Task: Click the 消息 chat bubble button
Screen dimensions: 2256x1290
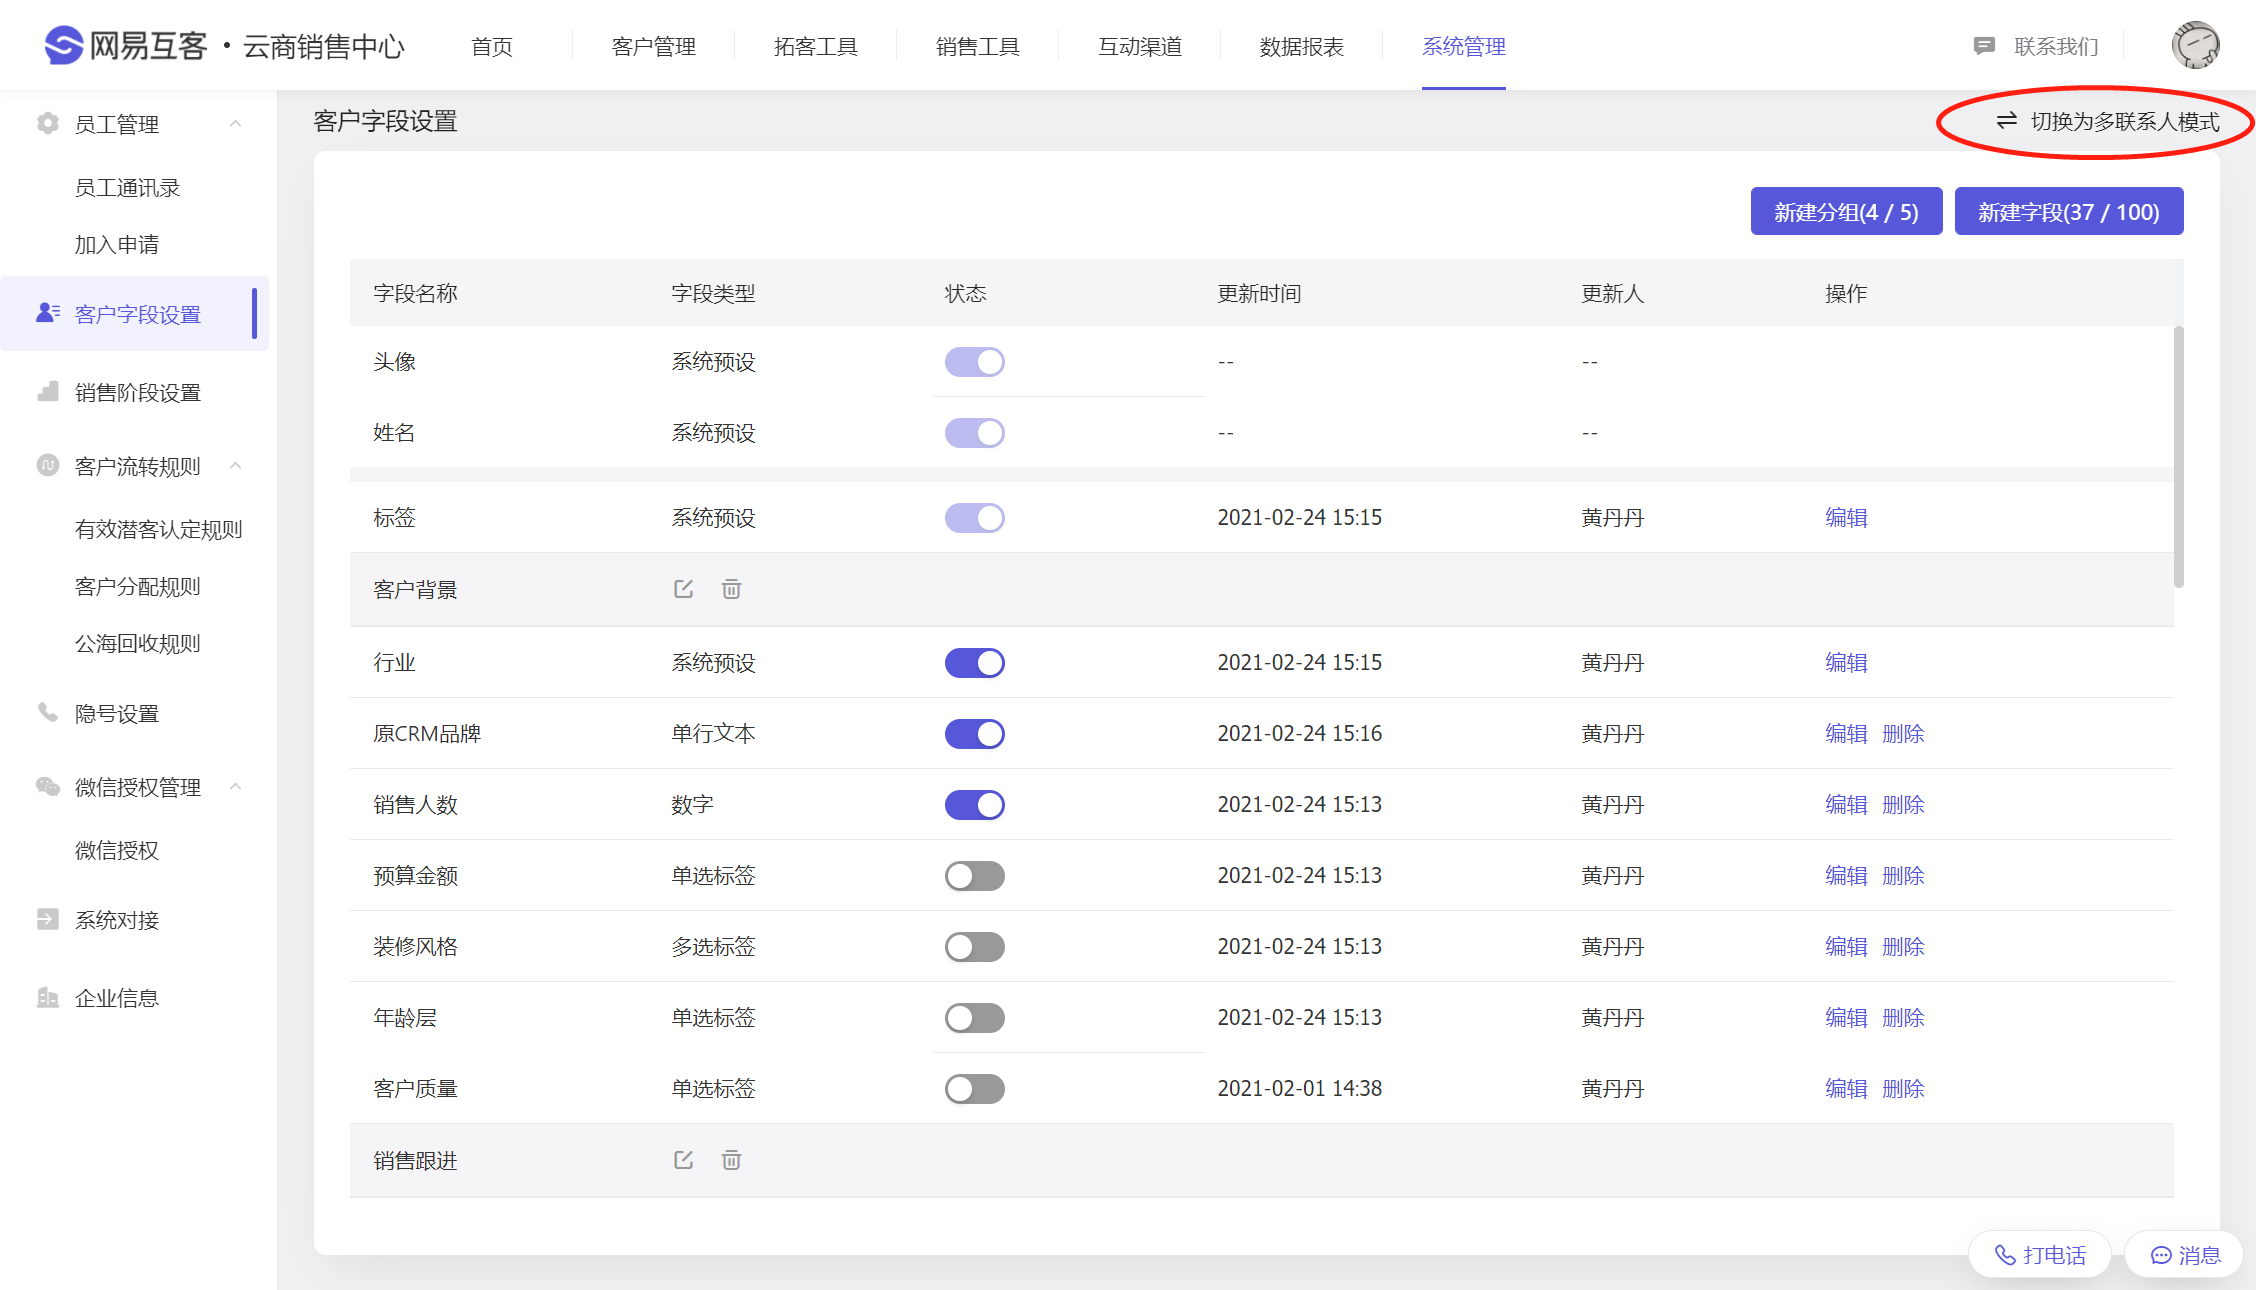Action: click(2185, 1255)
